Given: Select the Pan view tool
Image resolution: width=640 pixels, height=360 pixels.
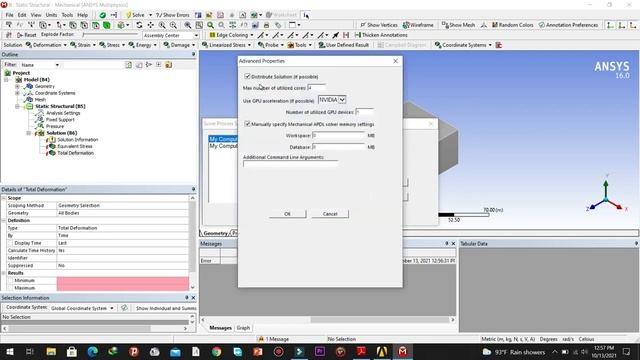Looking at the screenshot, I should coord(151,25).
